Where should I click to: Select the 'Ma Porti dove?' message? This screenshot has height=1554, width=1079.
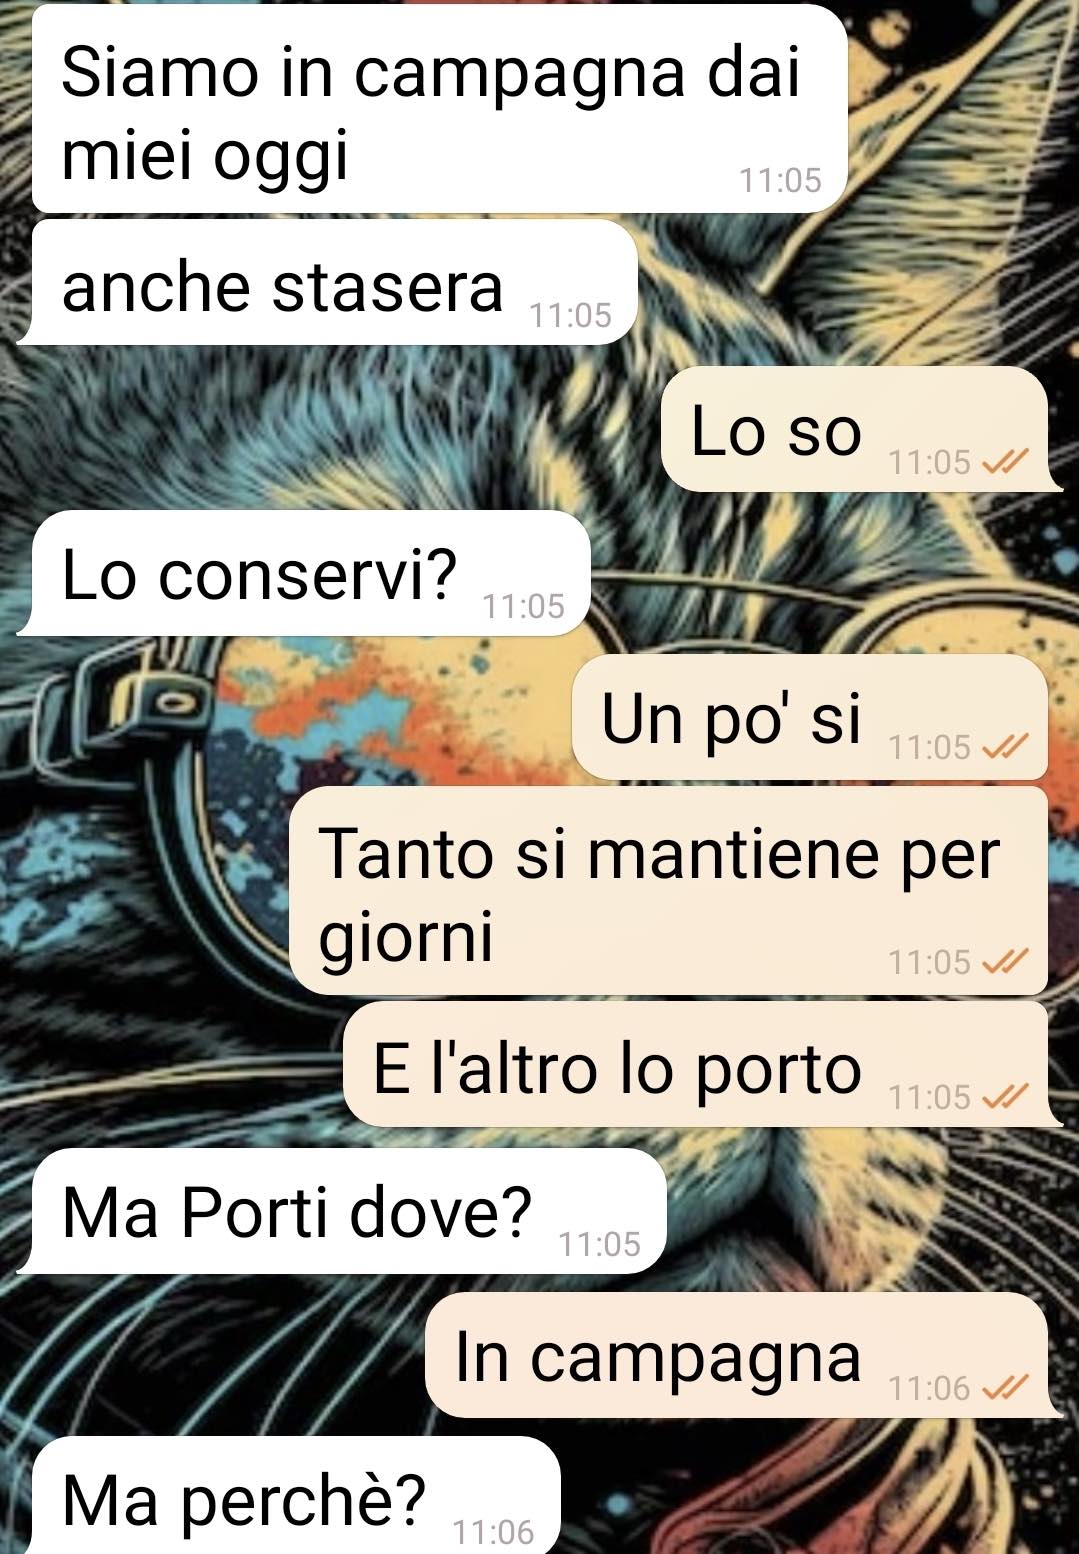[x=341, y=1211]
